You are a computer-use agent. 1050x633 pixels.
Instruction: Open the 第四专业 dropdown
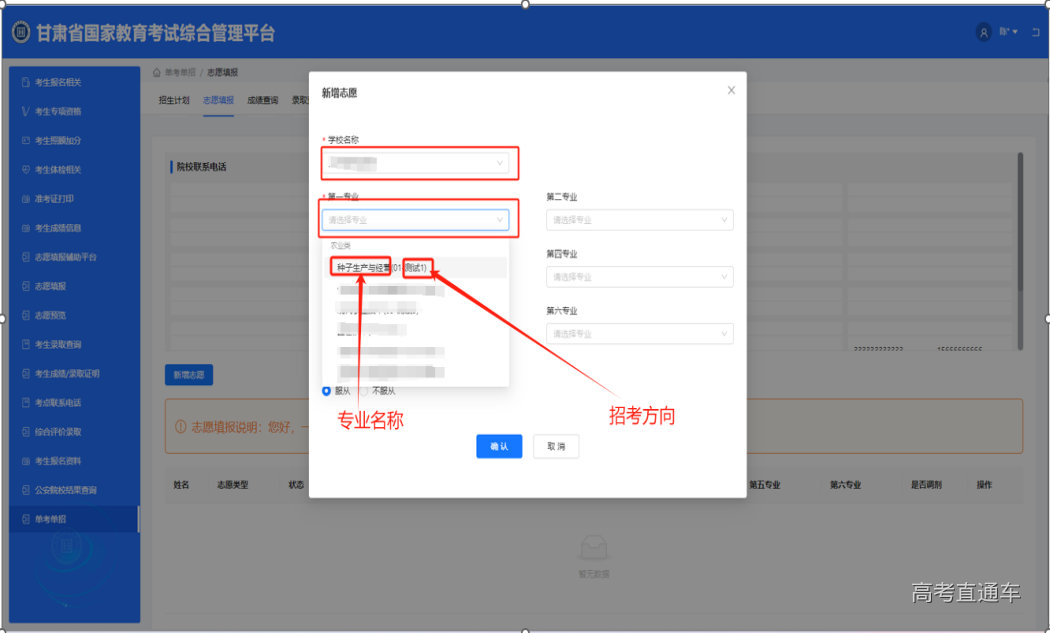pos(639,277)
